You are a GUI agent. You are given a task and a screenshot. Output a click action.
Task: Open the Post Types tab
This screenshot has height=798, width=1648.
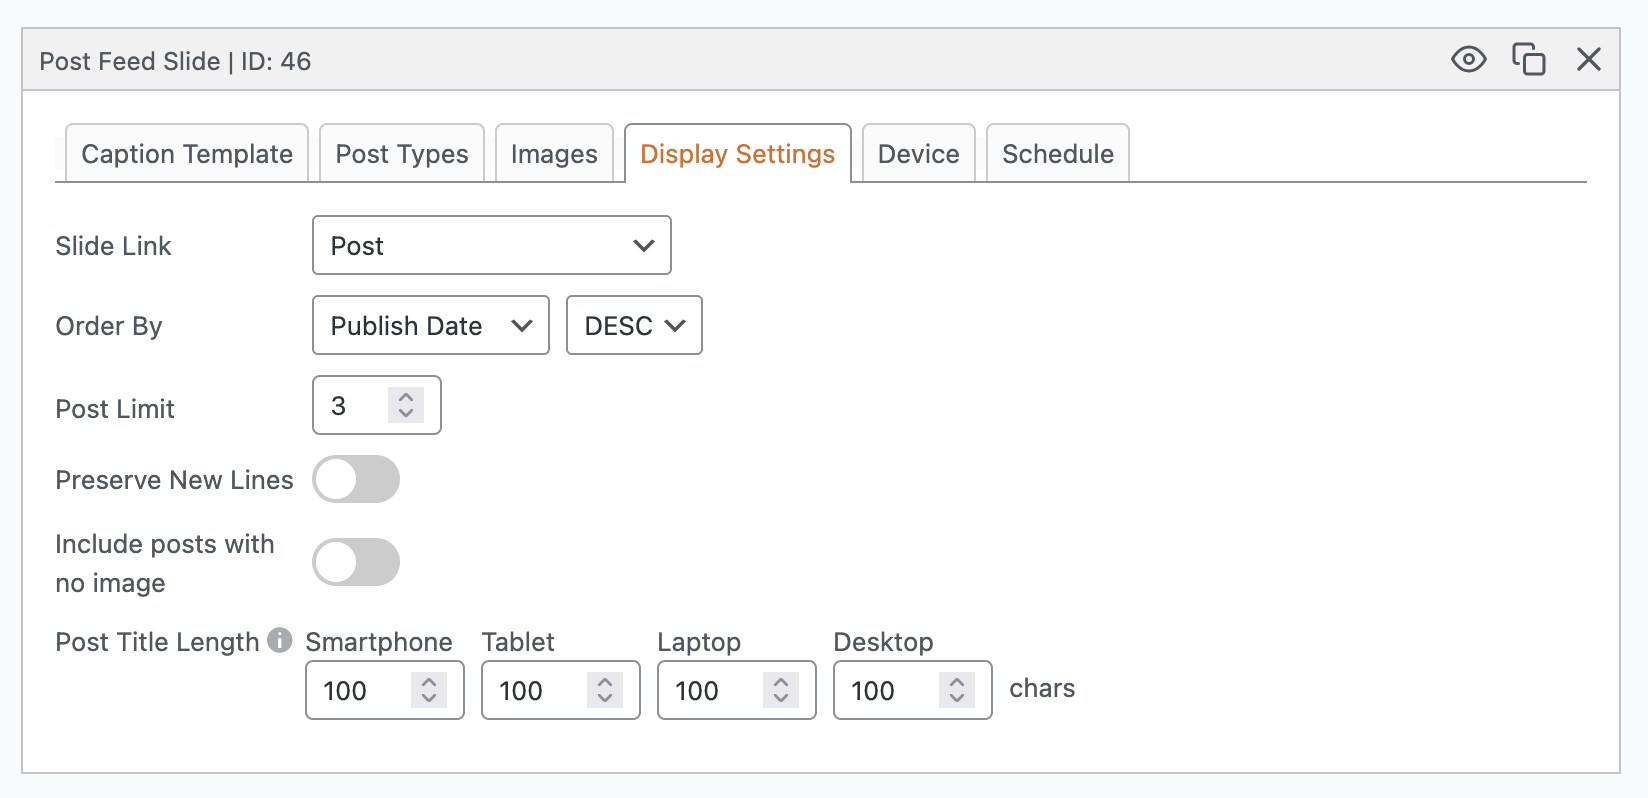(x=402, y=154)
